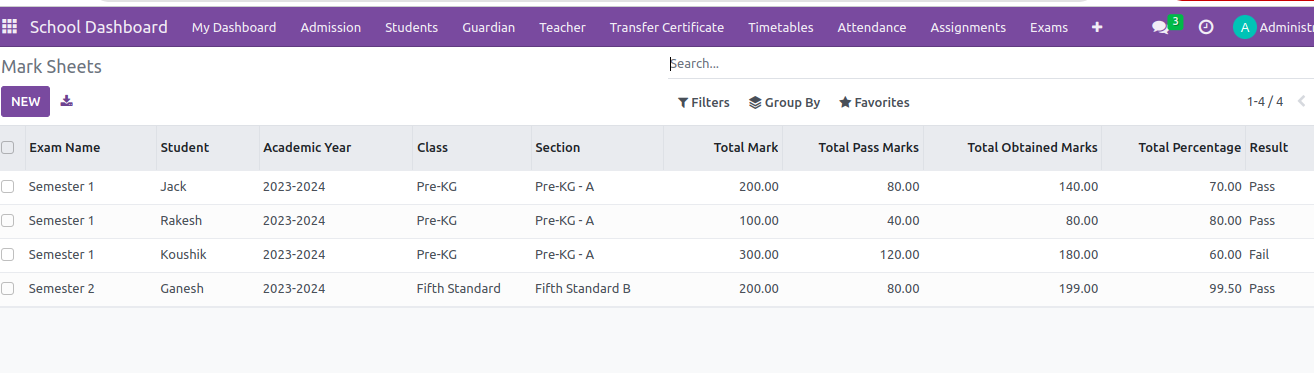Click the plus icon for more menus
The image size is (1314, 373).
click(1097, 27)
